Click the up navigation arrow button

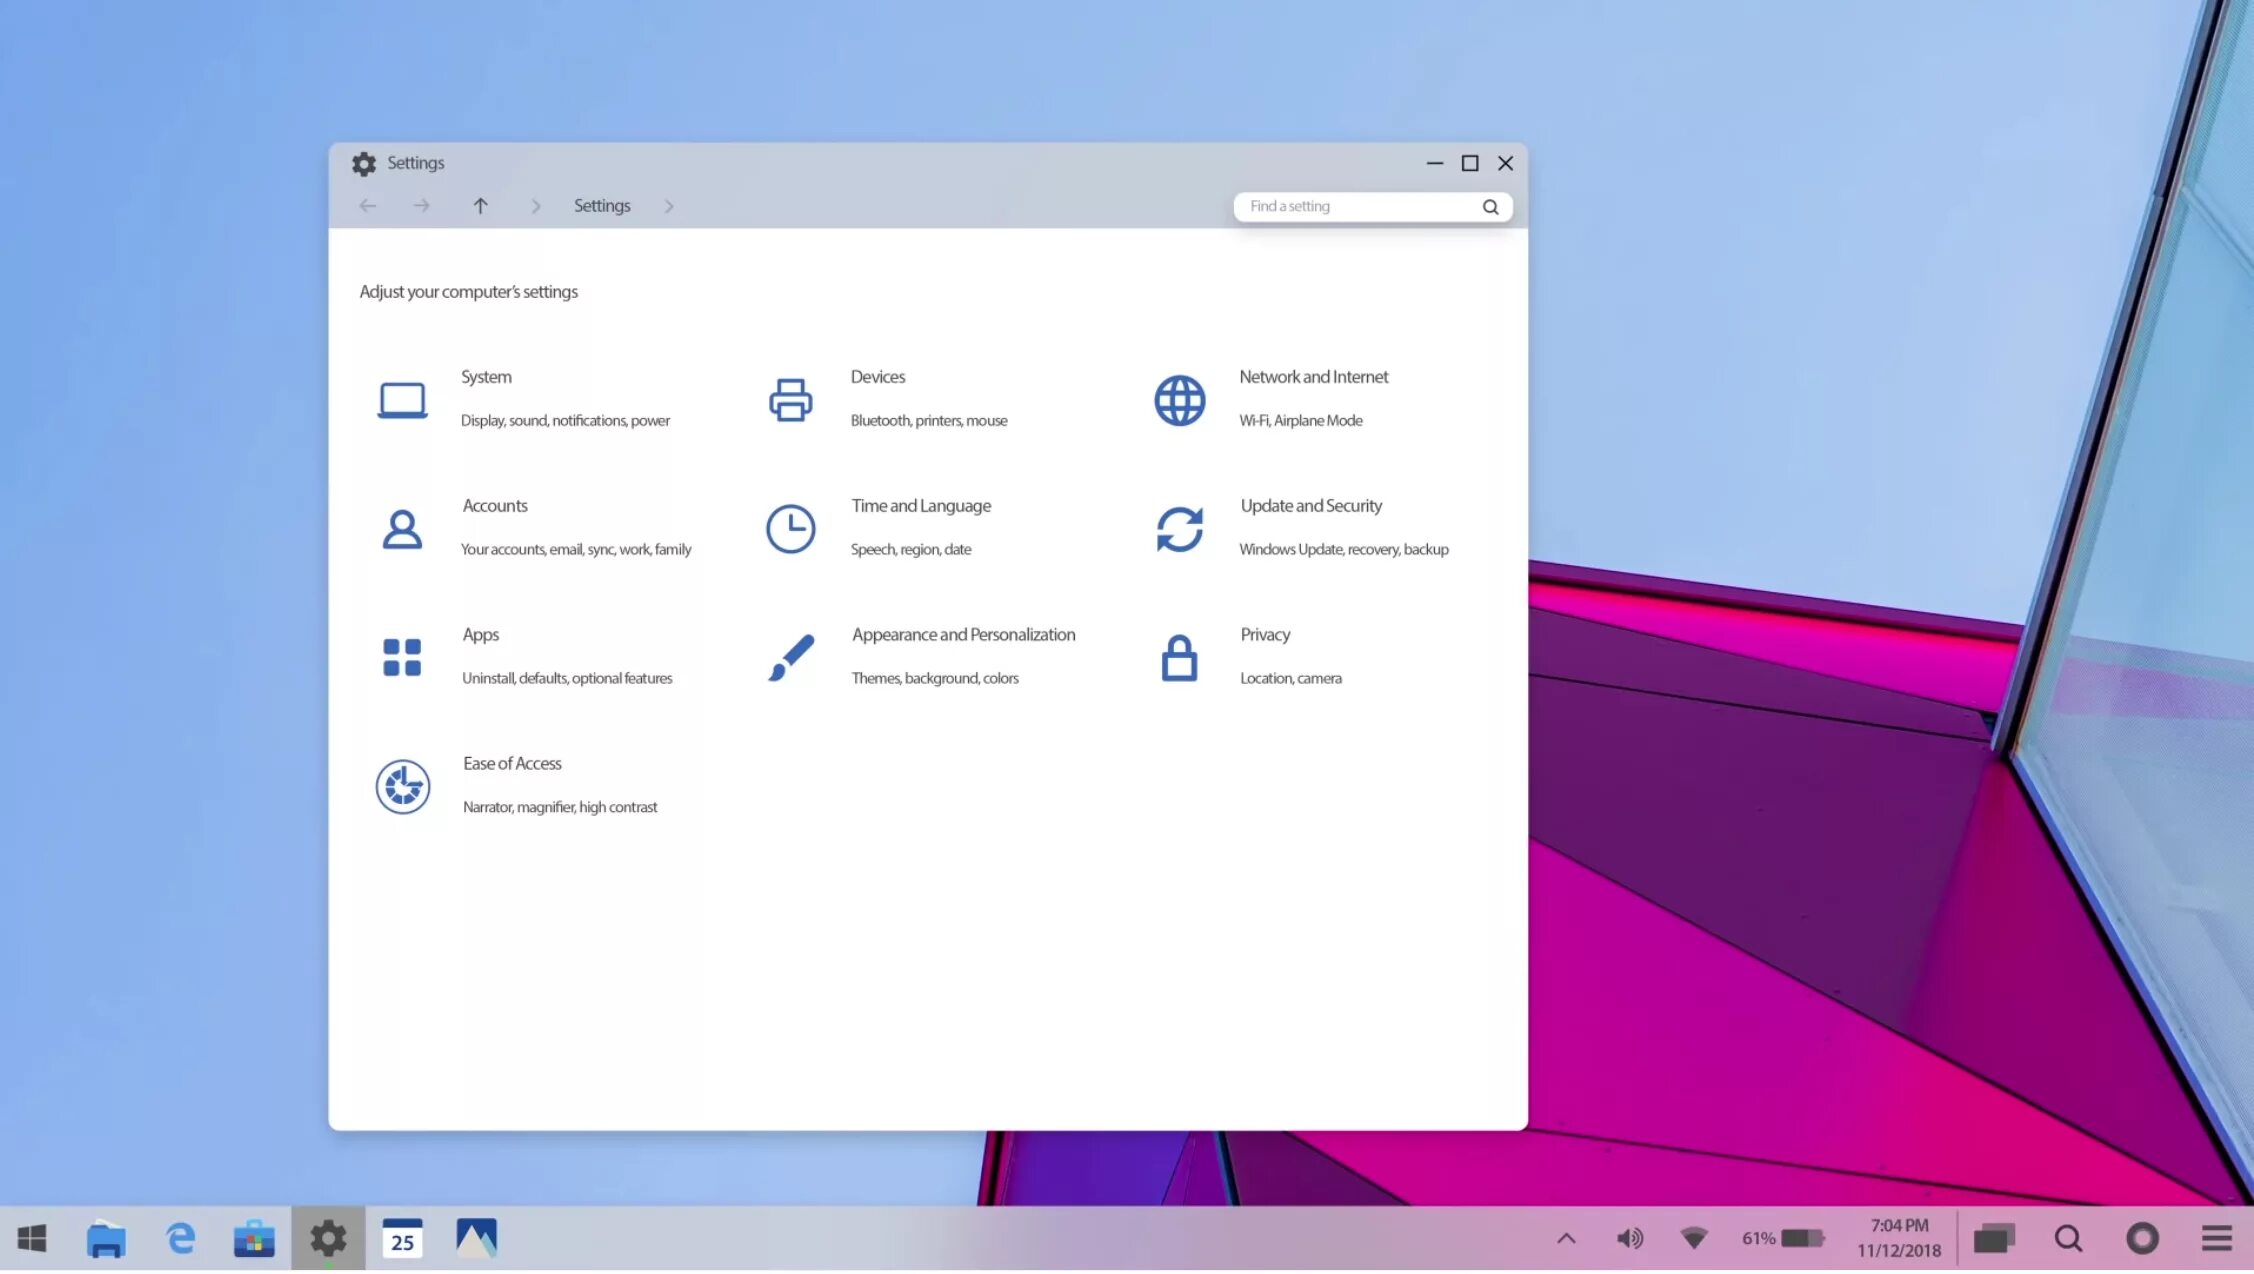[480, 204]
